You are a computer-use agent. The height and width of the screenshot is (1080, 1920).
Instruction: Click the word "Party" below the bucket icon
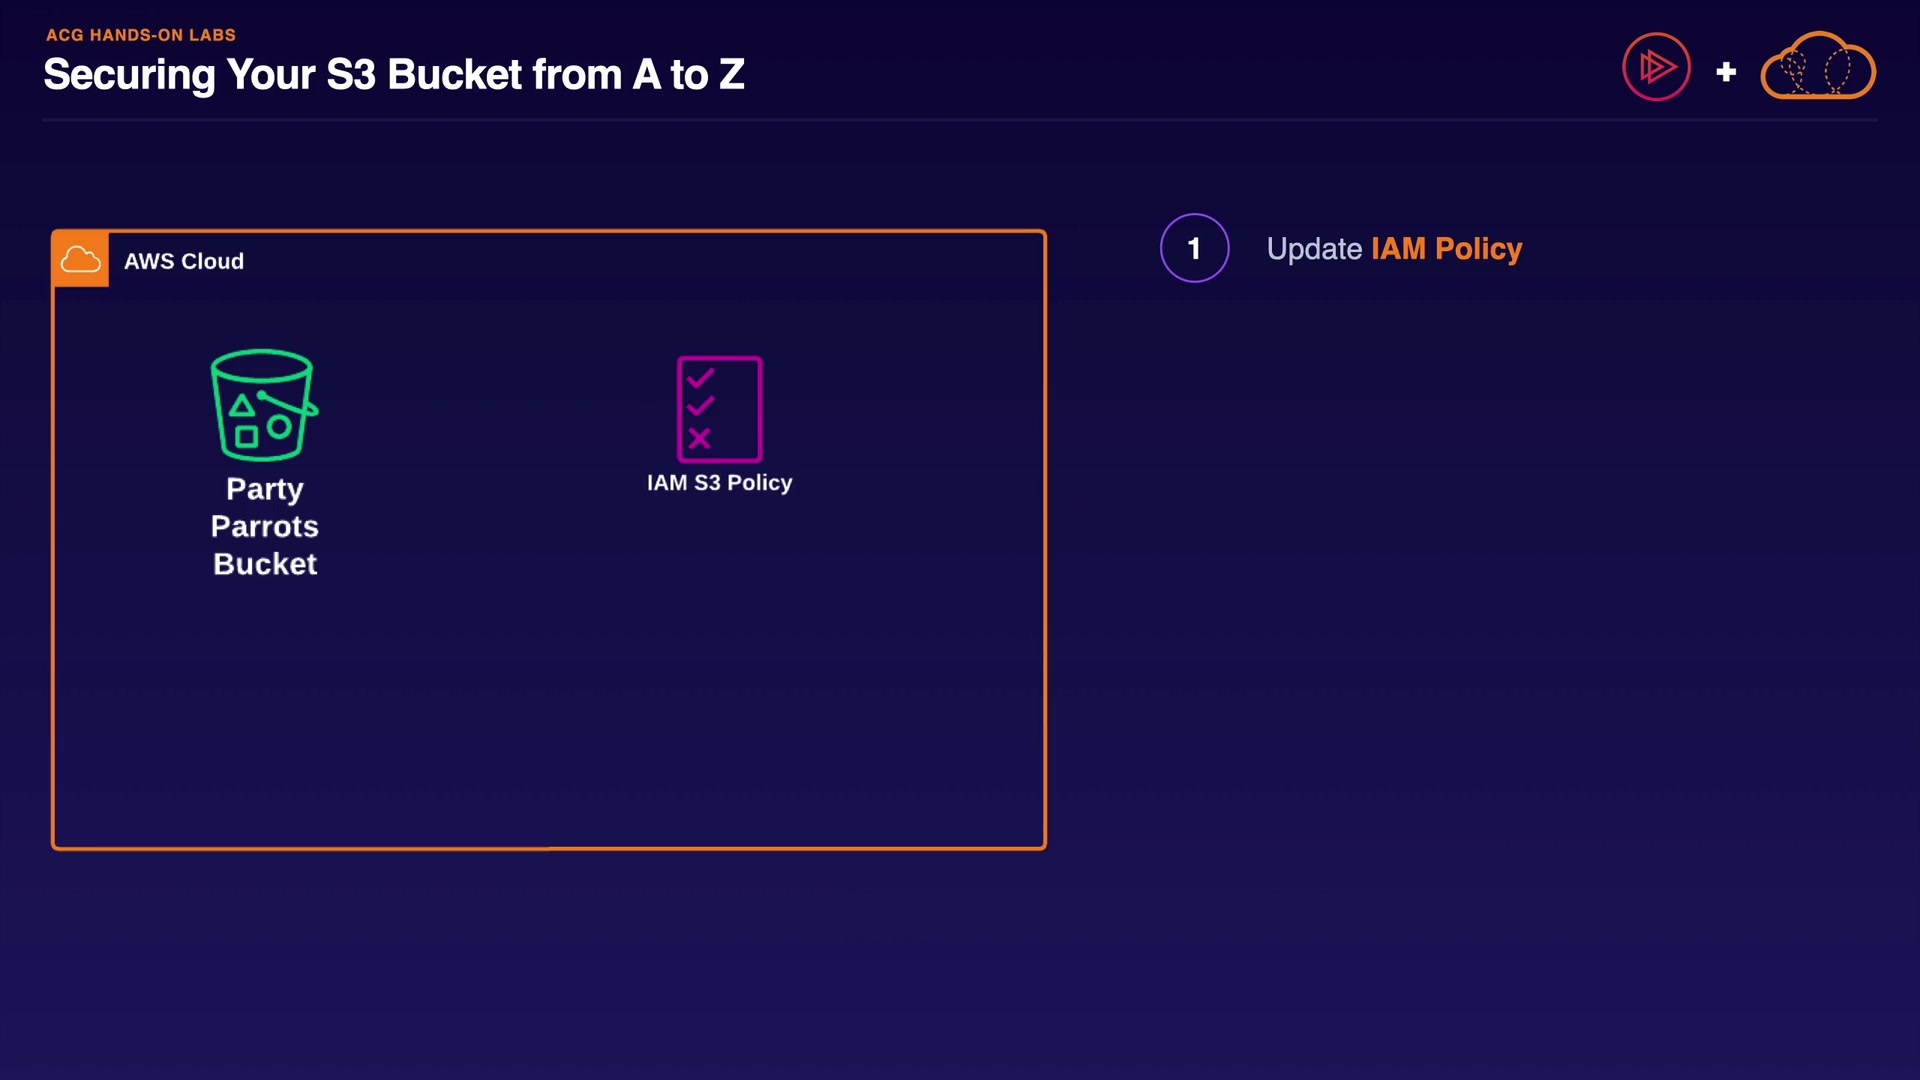pyautogui.click(x=265, y=489)
